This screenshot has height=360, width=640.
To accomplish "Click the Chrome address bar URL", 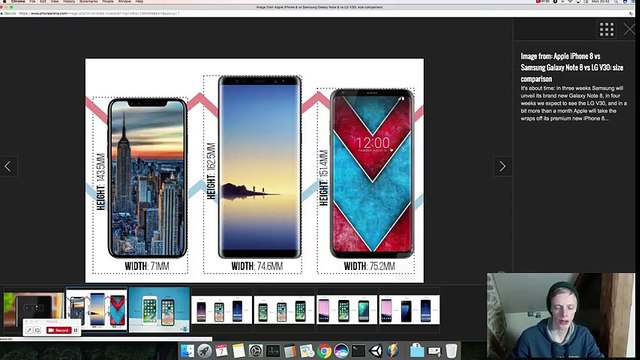I will point(99,13).
